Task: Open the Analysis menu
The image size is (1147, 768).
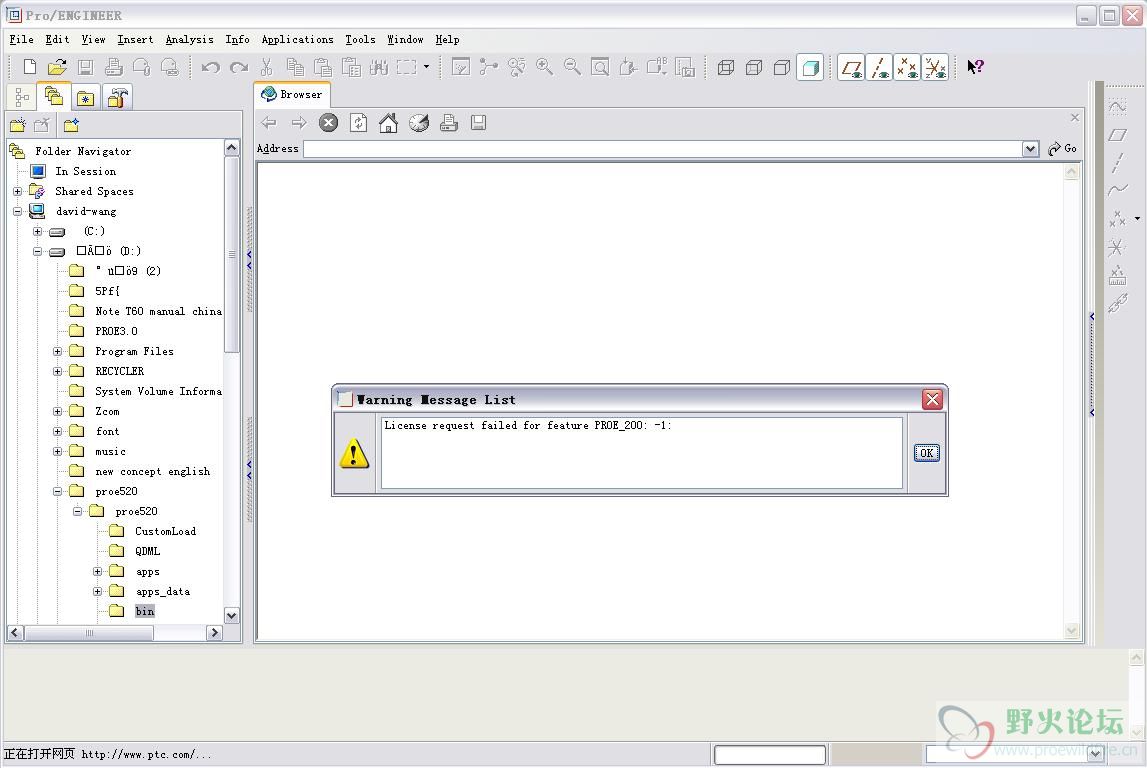Action: (x=189, y=39)
